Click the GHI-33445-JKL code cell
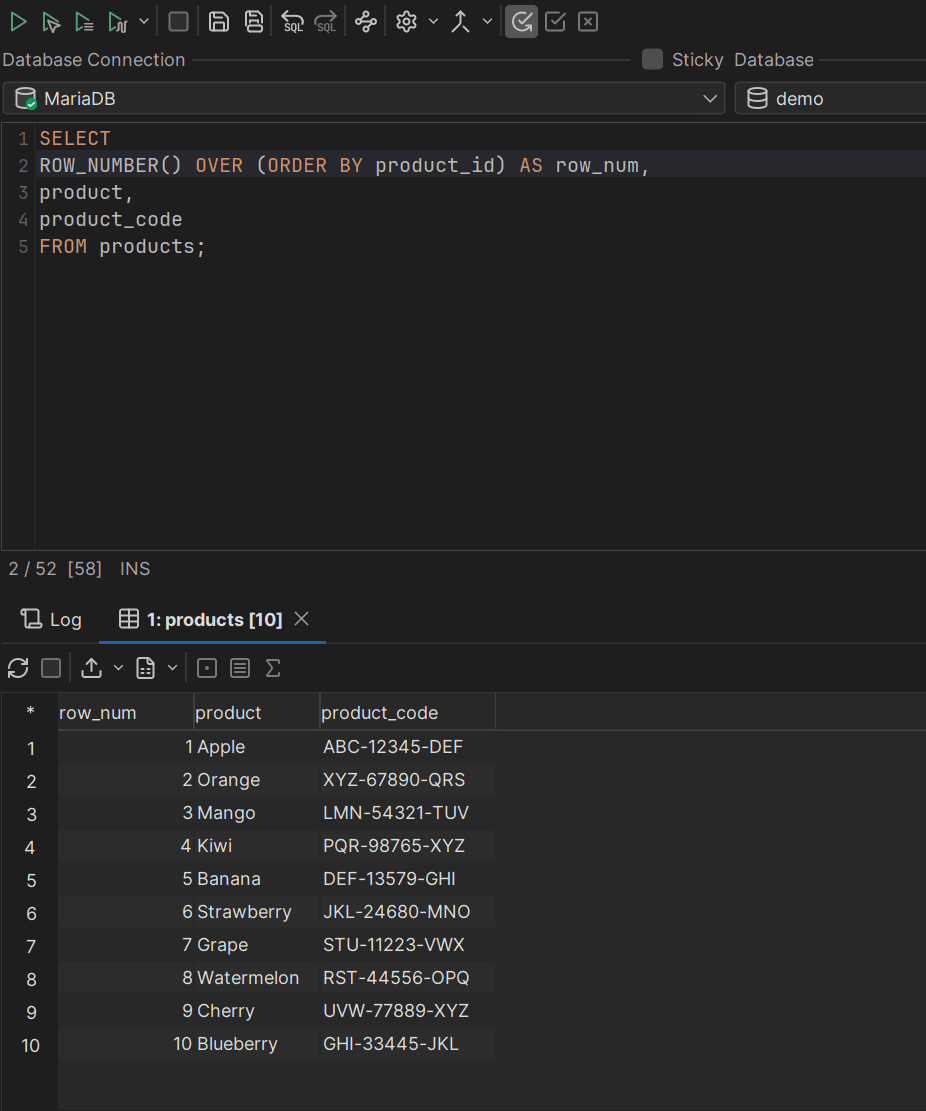This screenshot has height=1111, width=926. pyautogui.click(x=408, y=1044)
